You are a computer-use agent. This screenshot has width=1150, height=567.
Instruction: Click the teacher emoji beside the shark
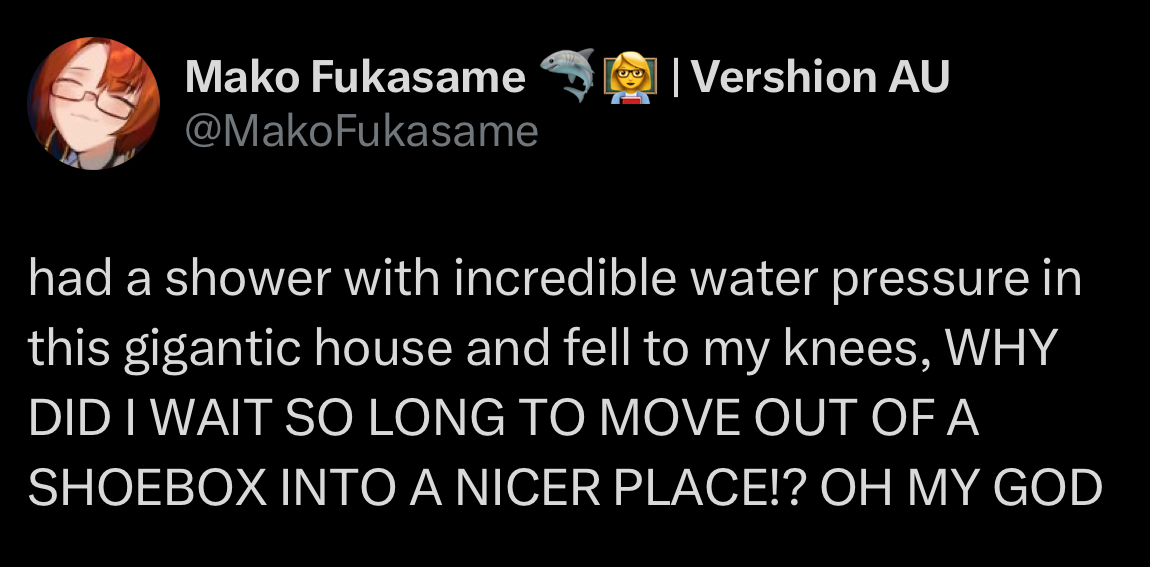[x=630, y=78]
